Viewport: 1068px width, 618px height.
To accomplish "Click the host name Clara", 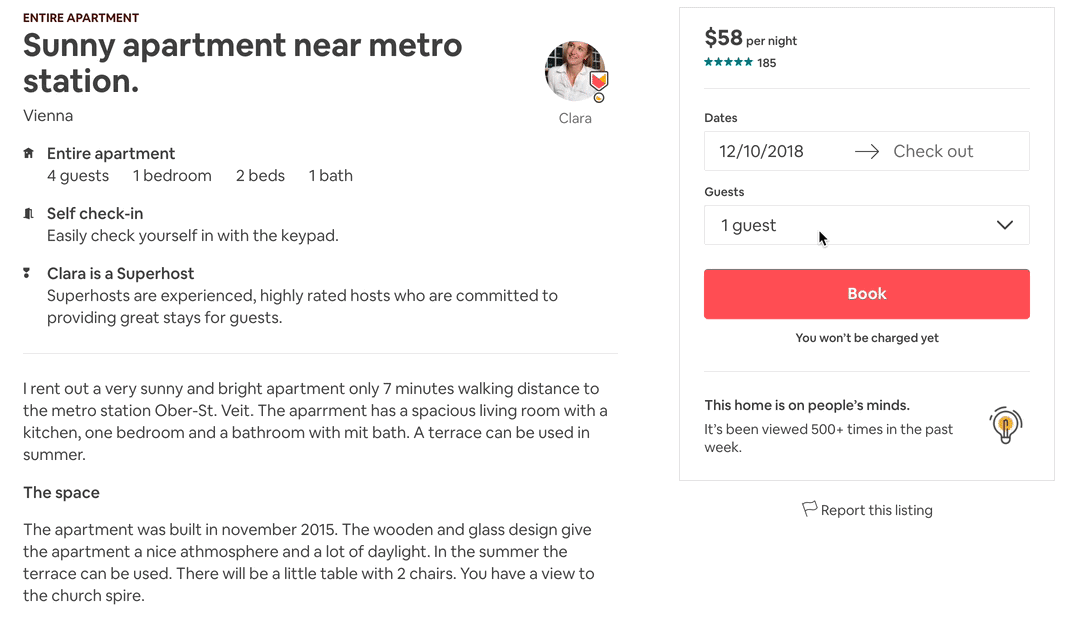I will (x=575, y=118).
